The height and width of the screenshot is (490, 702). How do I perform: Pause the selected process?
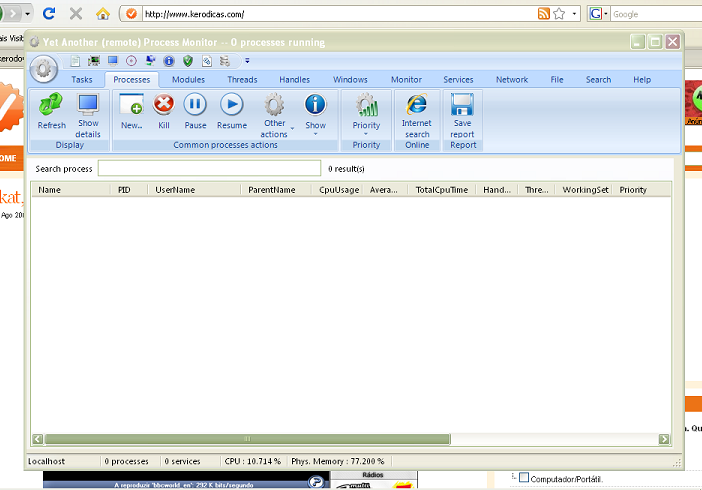click(x=195, y=111)
